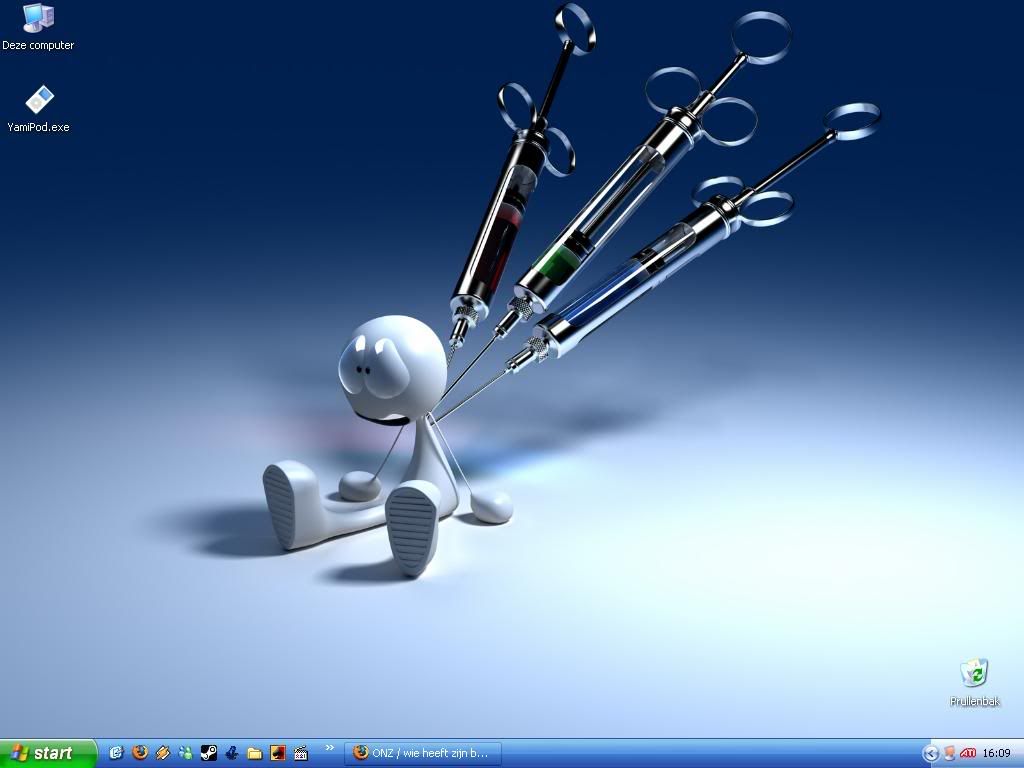
Task: Launch Internet Explorer from Quick Launch
Action: coord(116,753)
